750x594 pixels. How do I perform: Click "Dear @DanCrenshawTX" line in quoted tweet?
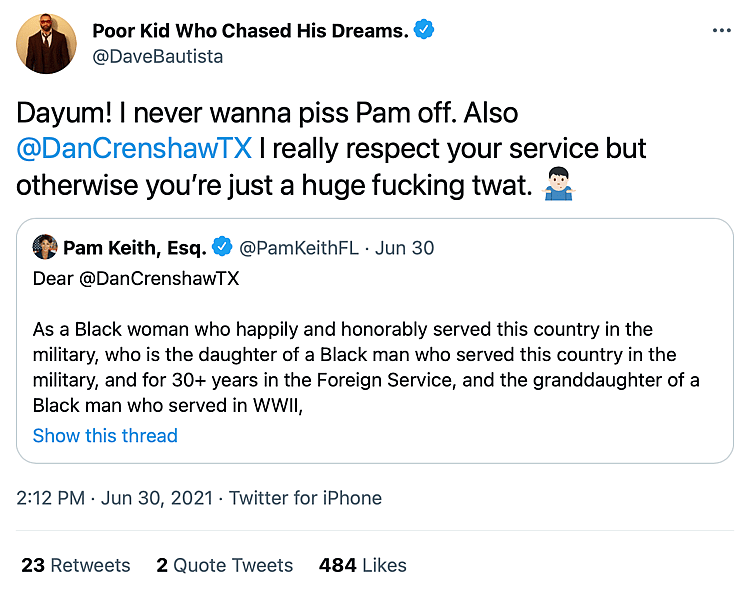pos(136,279)
